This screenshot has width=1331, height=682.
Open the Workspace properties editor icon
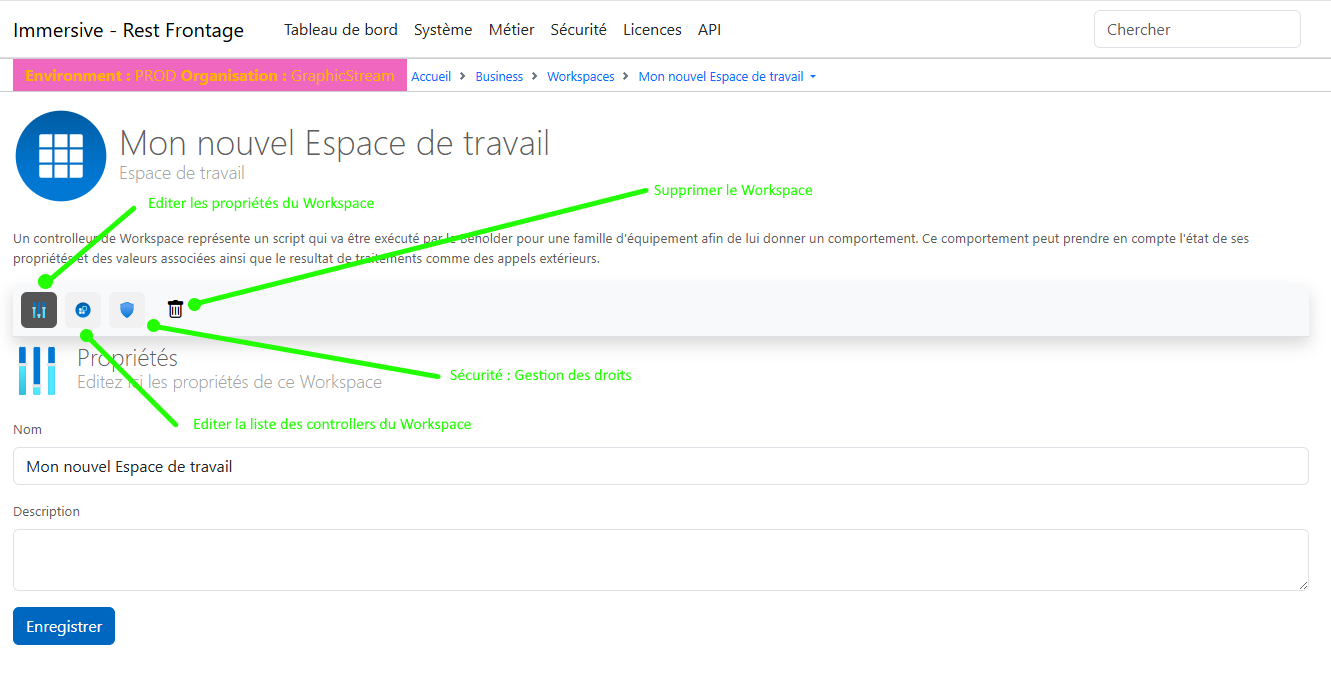(x=39, y=310)
